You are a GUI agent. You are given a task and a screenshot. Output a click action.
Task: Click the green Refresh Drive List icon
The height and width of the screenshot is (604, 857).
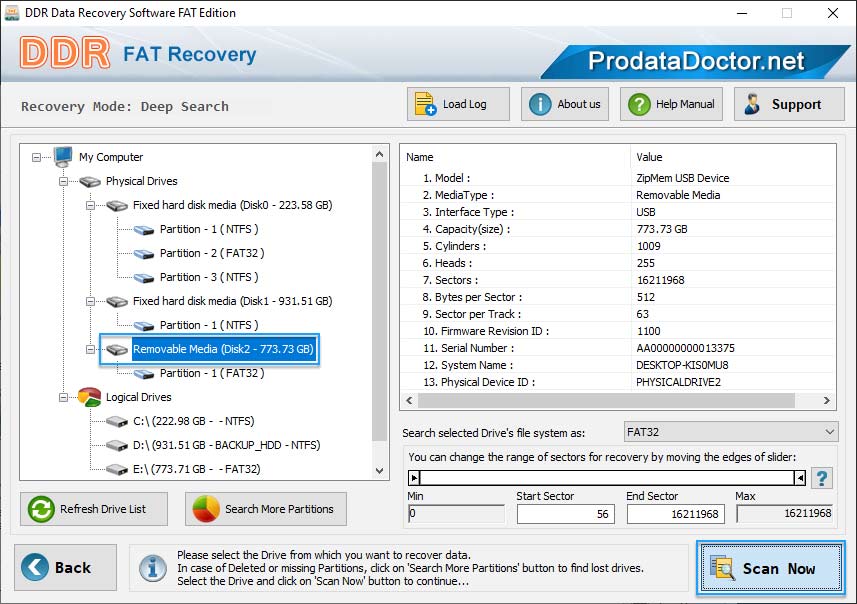[x=41, y=509]
